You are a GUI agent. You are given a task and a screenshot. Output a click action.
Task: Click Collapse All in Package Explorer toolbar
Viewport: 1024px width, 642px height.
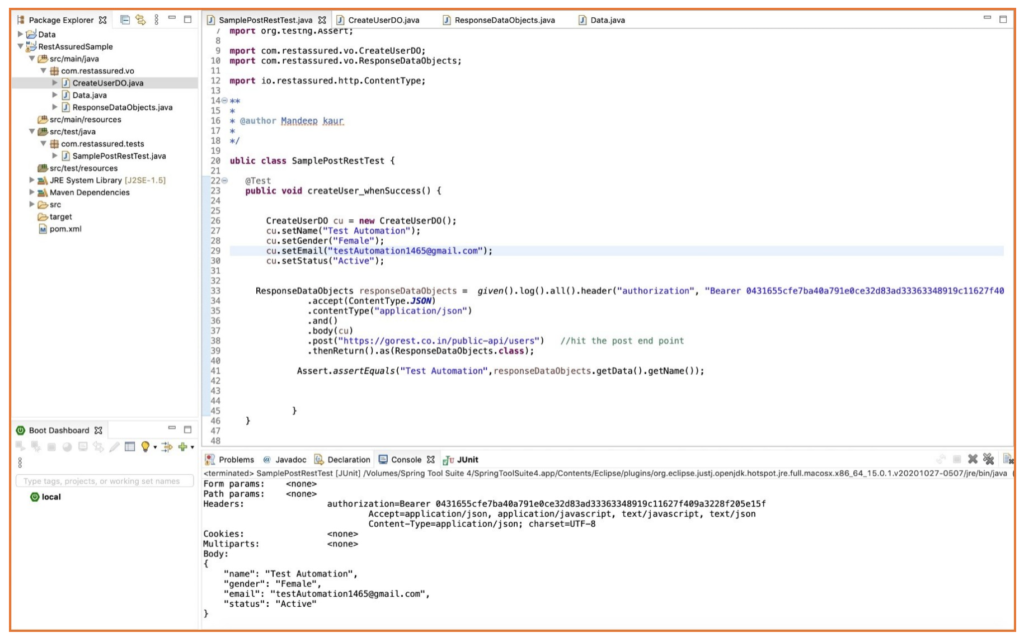(x=125, y=20)
